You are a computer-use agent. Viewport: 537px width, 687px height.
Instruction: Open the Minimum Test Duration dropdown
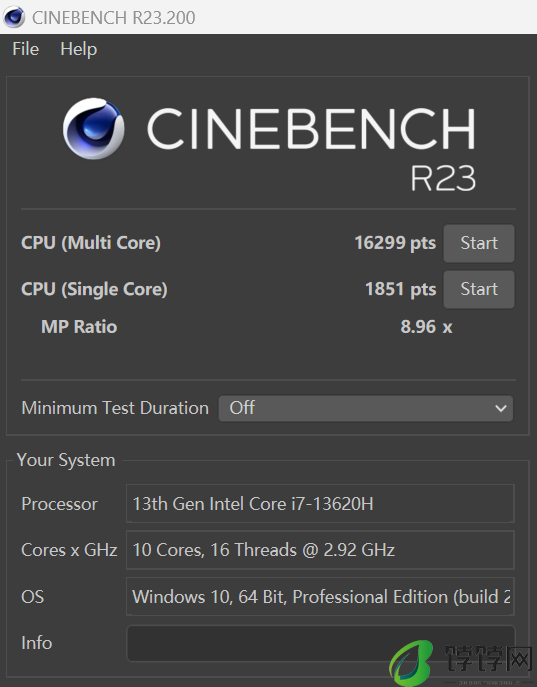point(366,408)
